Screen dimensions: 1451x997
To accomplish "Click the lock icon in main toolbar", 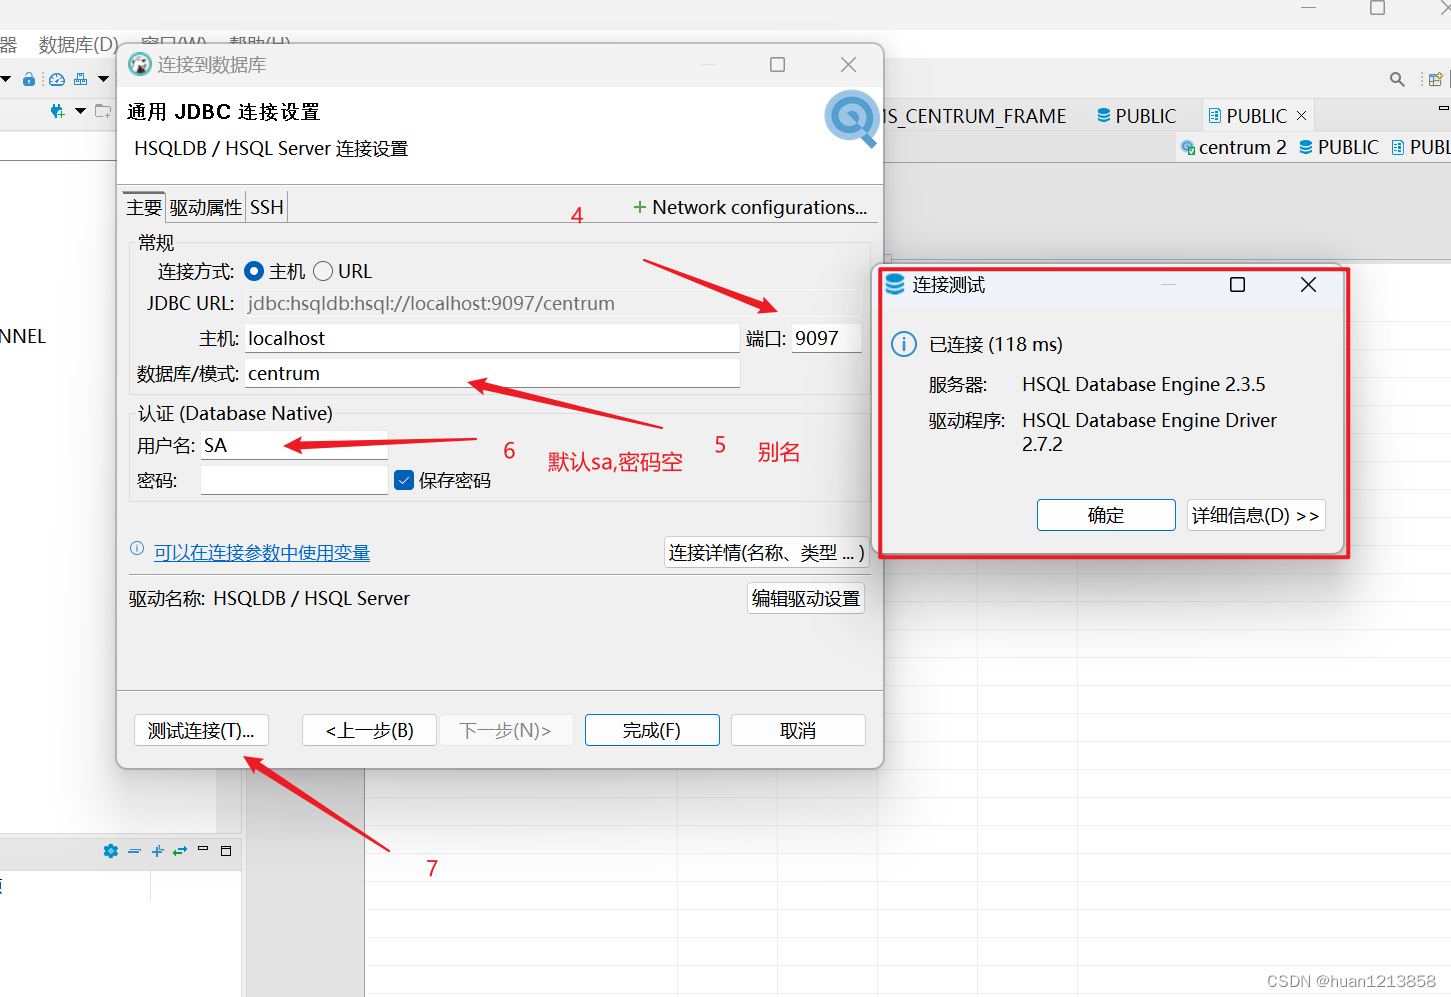I will pos(29,79).
